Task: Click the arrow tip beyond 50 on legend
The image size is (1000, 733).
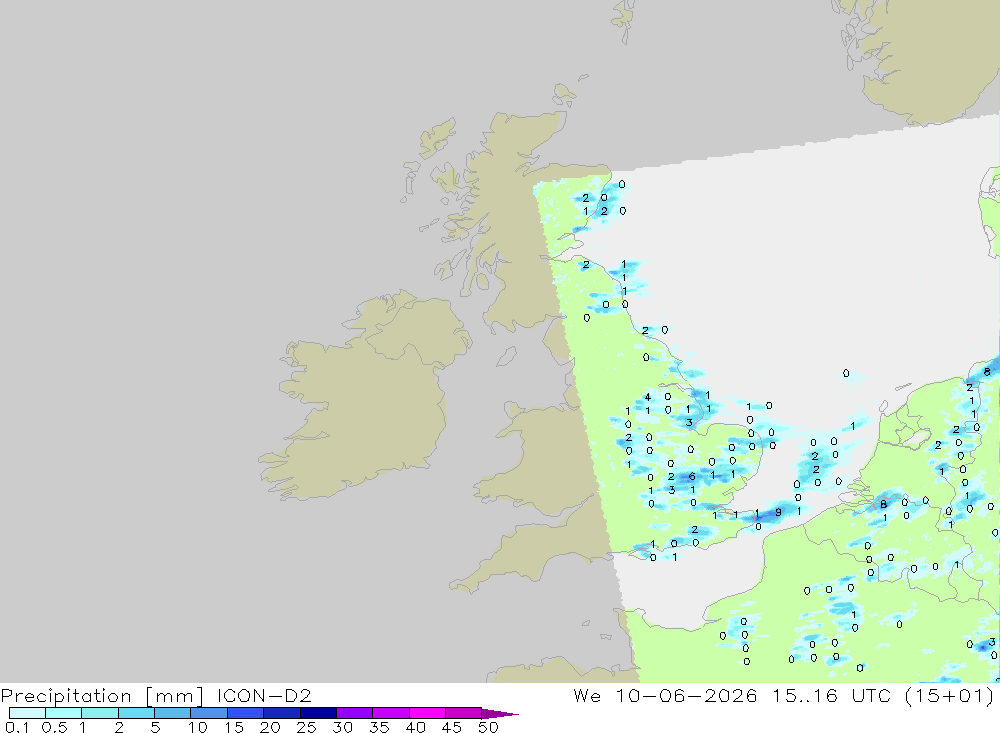Action: (x=501, y=713)
